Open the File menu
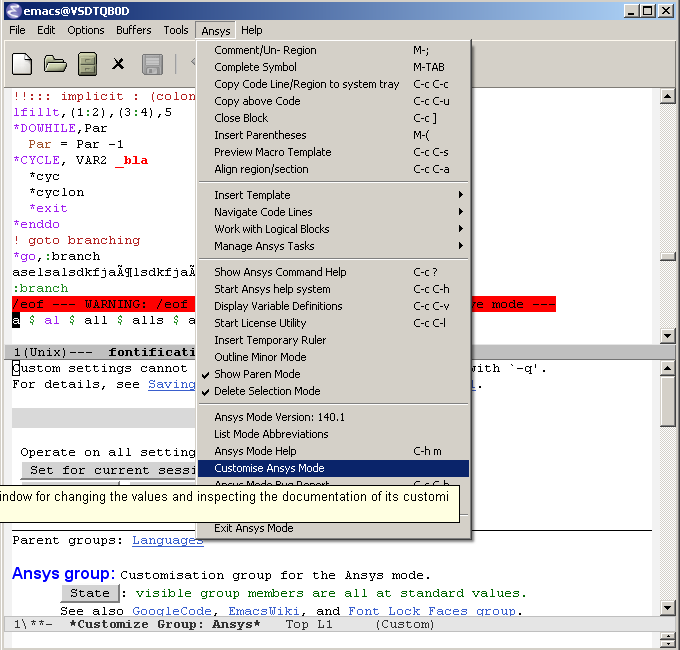Viewport: 680px width, 650px height. point(17,30)
